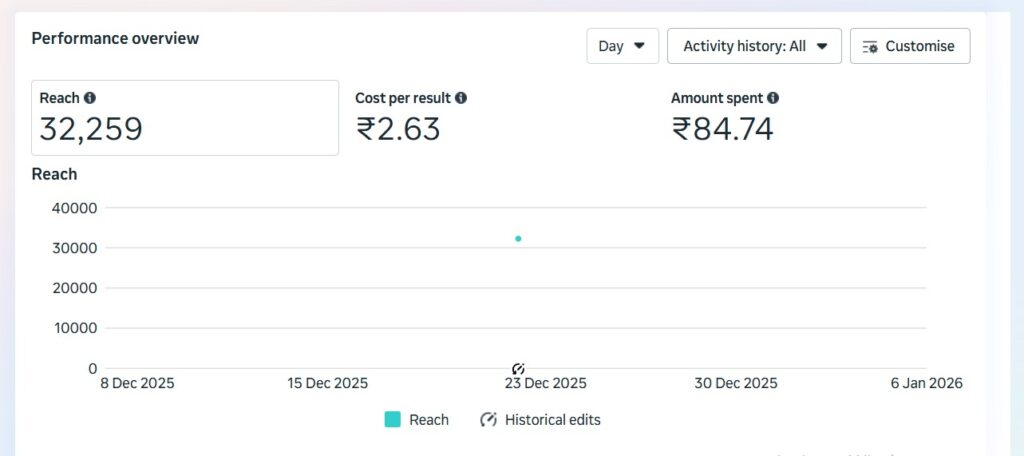Click the Performance overview heading
Image resolution: width=1024 pixels, height=456 pixels.
coord(115,38)
